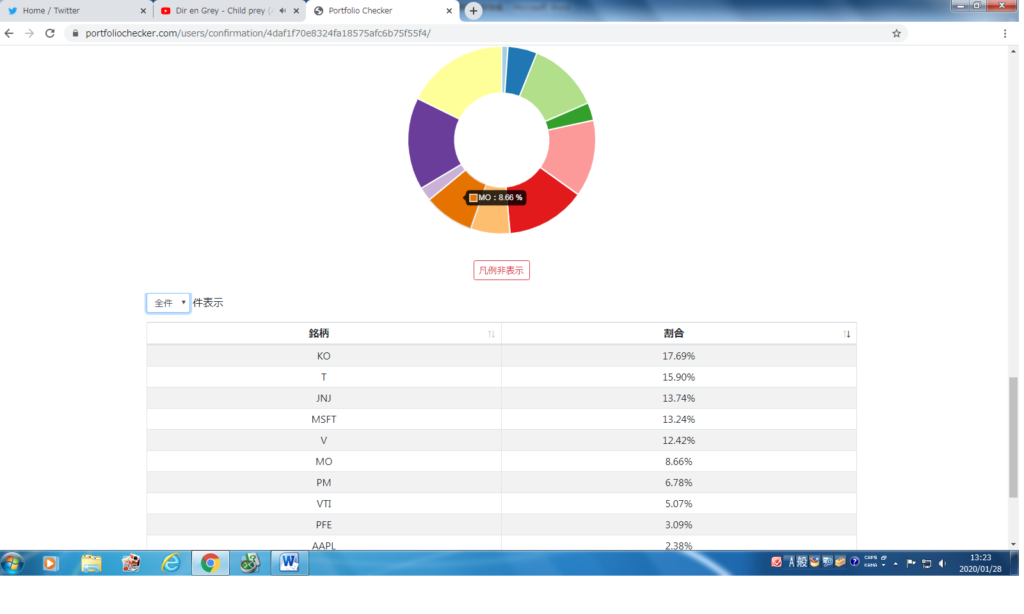Screen dimensions: 1024x614
Task: Open Windows Explorer folder from taskbar
Action: 91,563
